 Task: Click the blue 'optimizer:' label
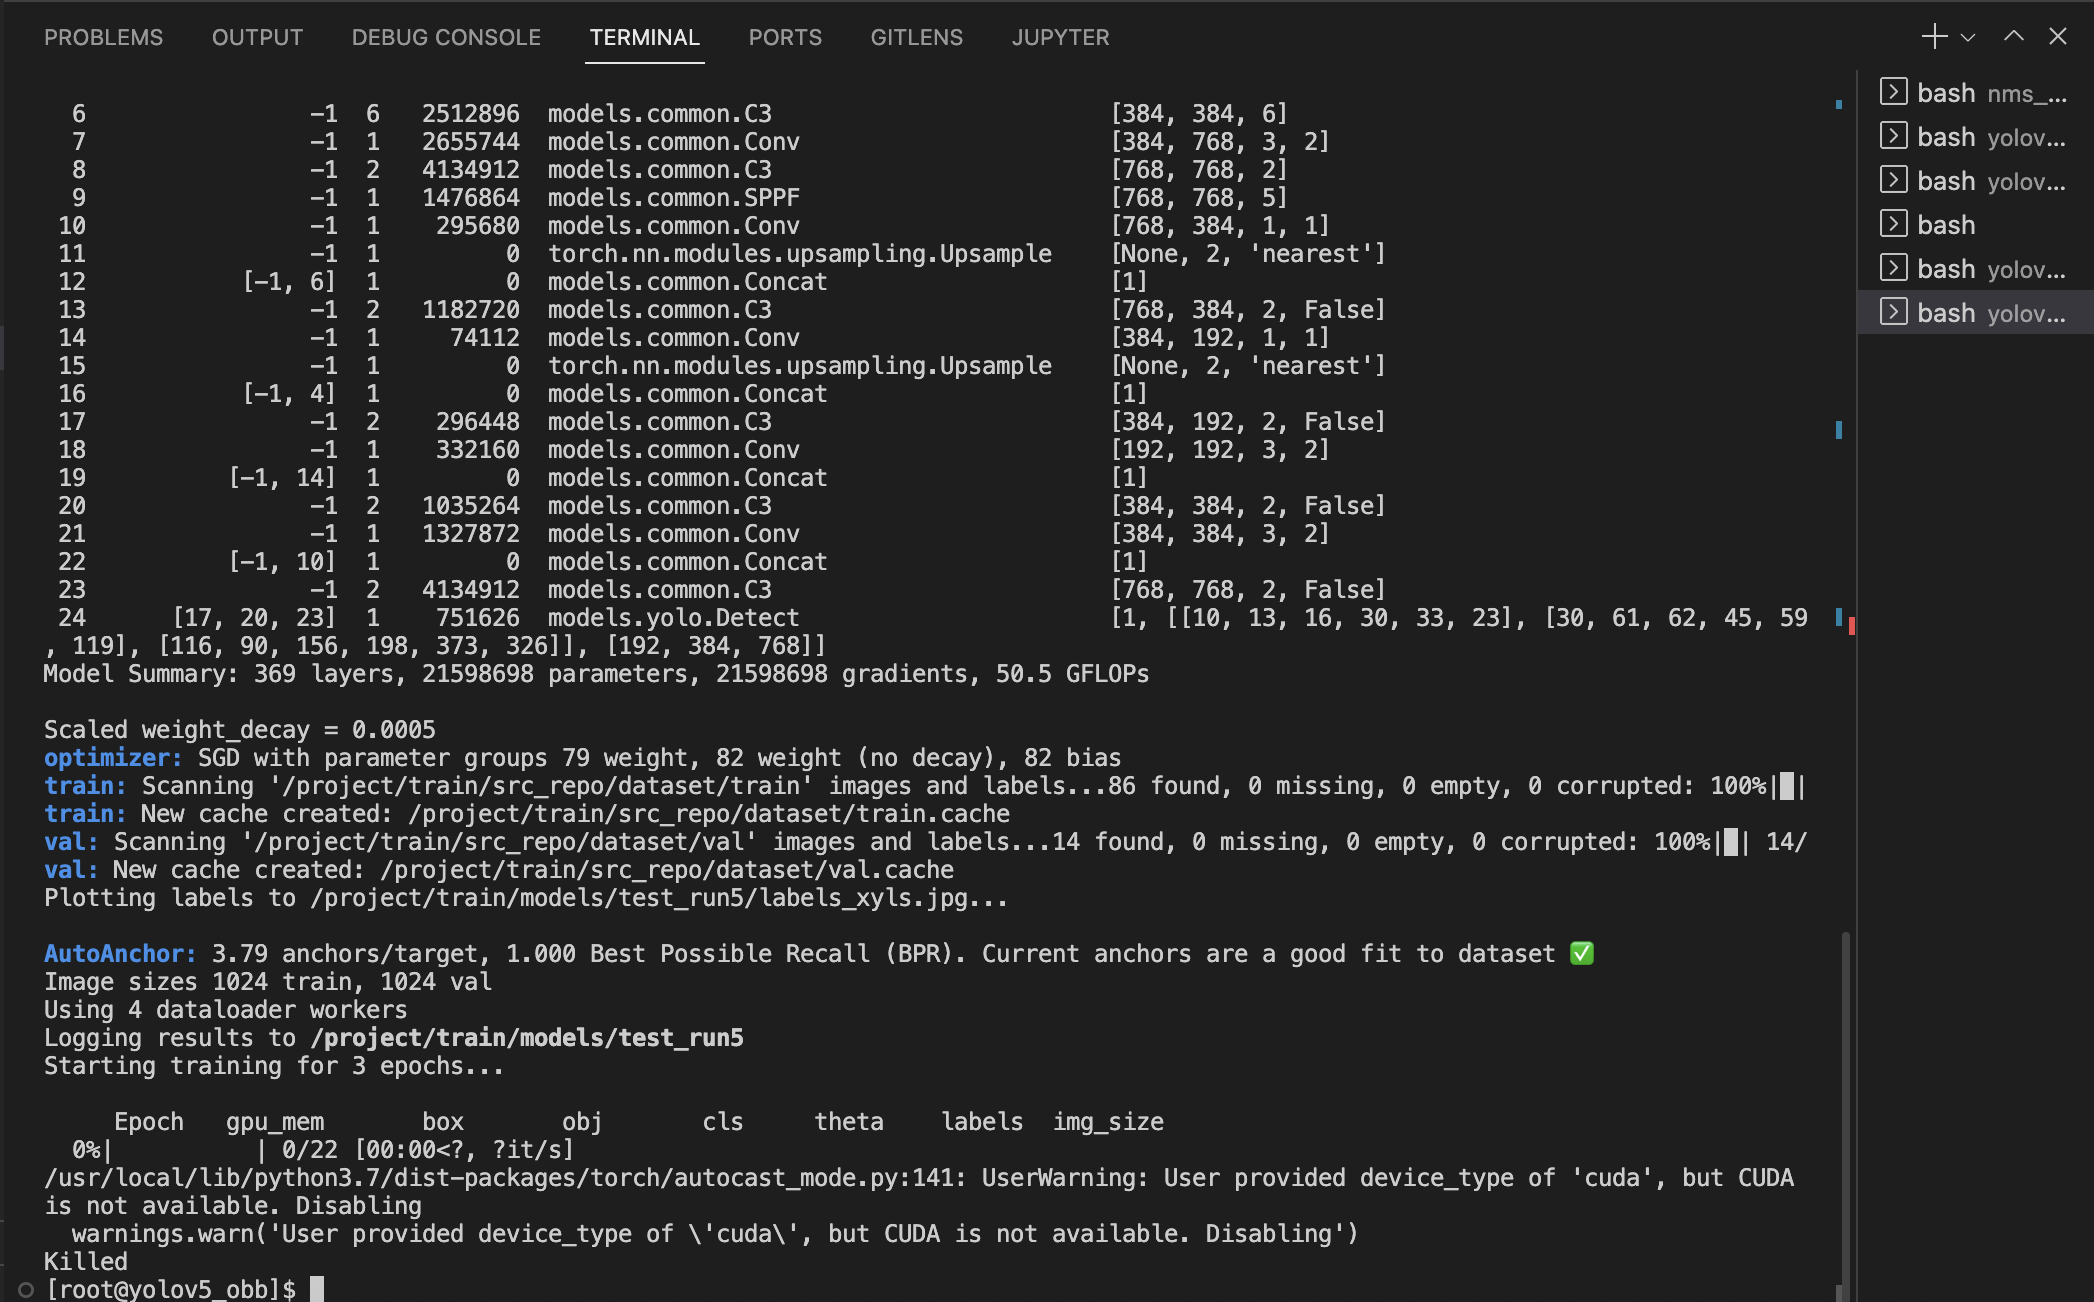click(113, 758)
